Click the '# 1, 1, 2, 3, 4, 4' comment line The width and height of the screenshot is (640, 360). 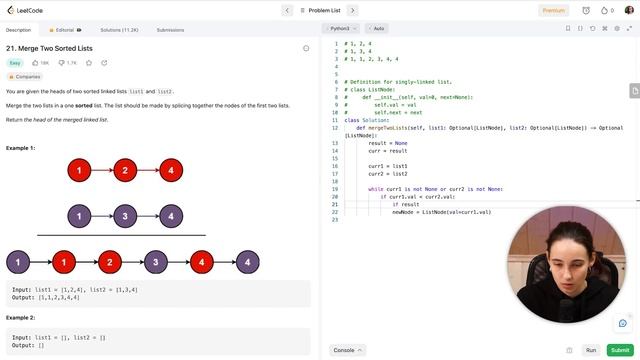click(371, 59)
